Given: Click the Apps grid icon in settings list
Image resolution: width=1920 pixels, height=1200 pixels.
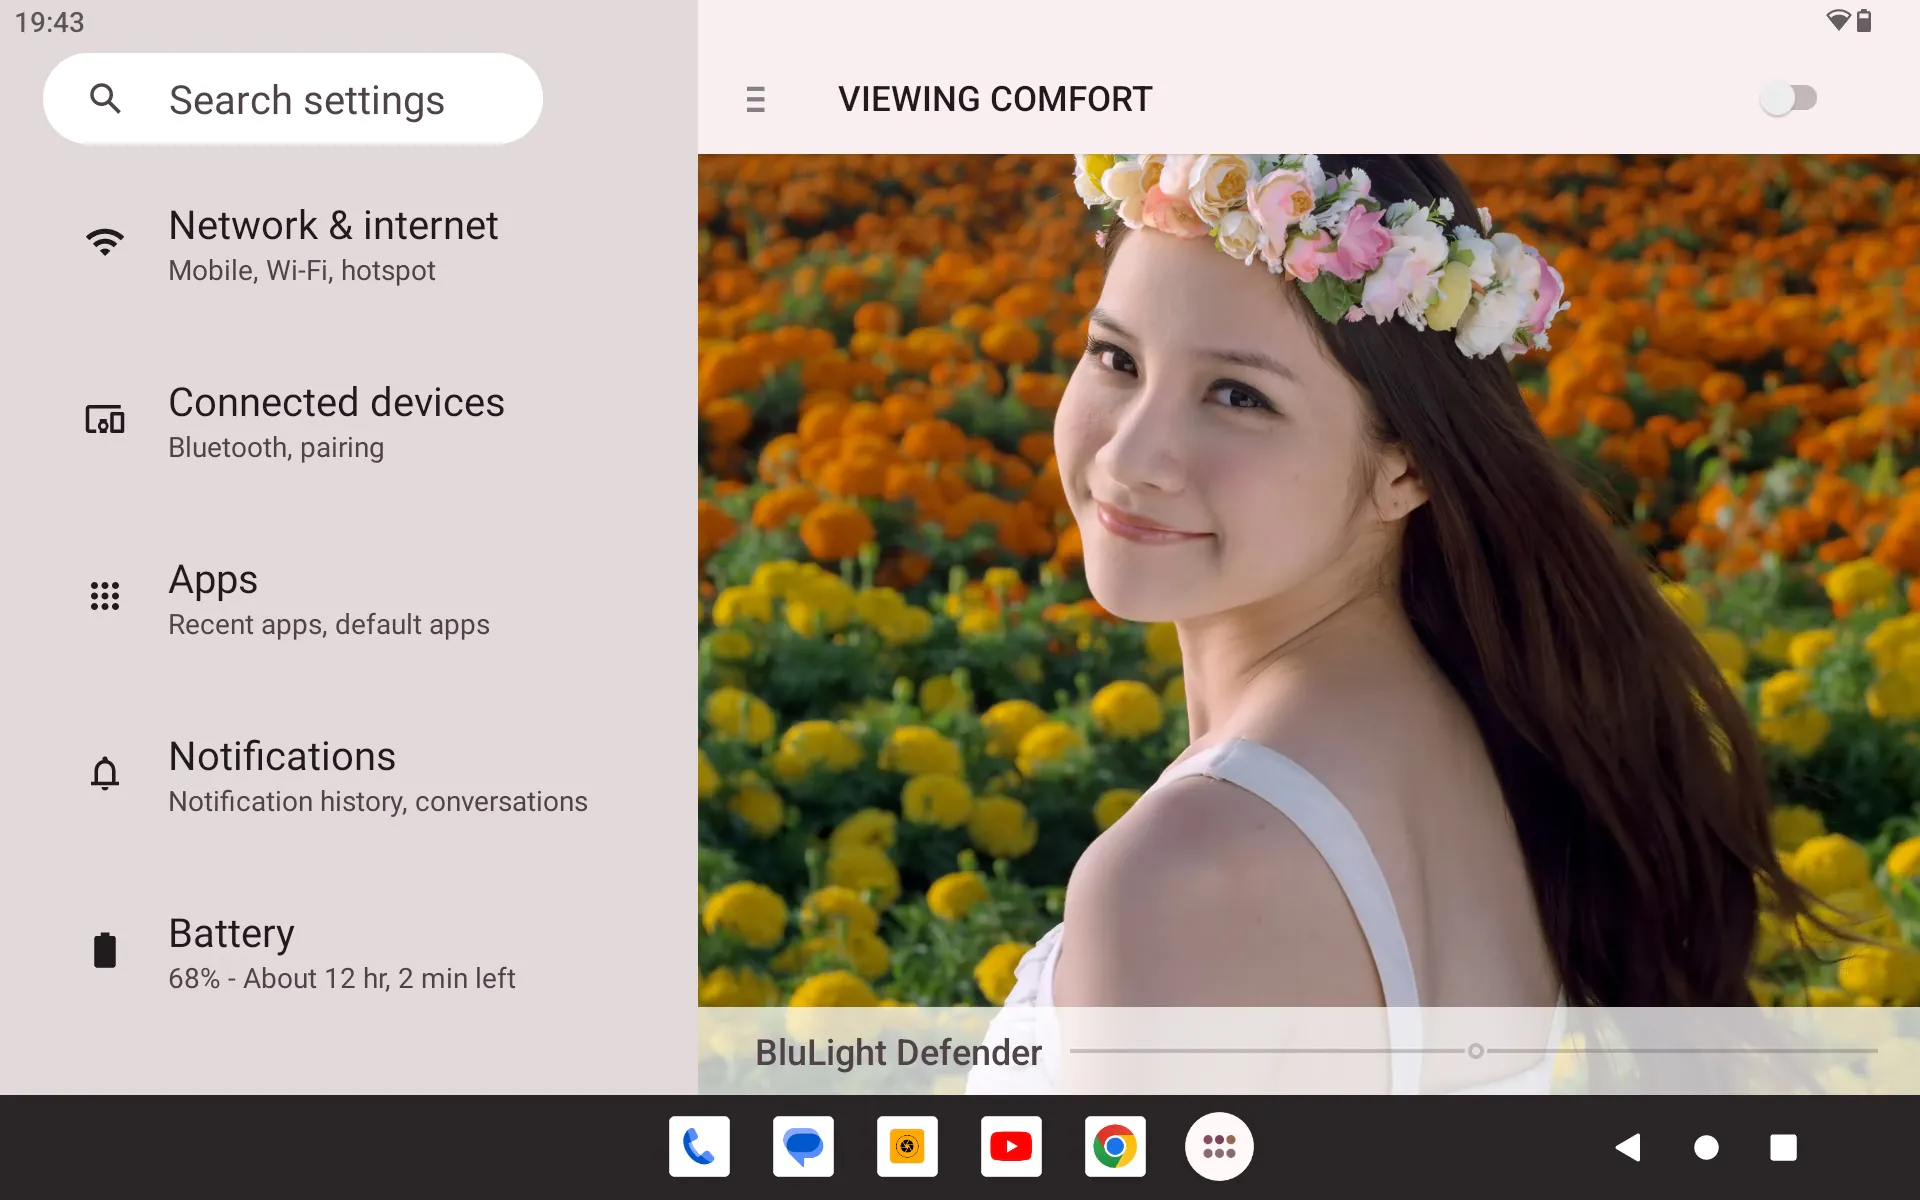Looking at the screenshot, I should point(105,596).
